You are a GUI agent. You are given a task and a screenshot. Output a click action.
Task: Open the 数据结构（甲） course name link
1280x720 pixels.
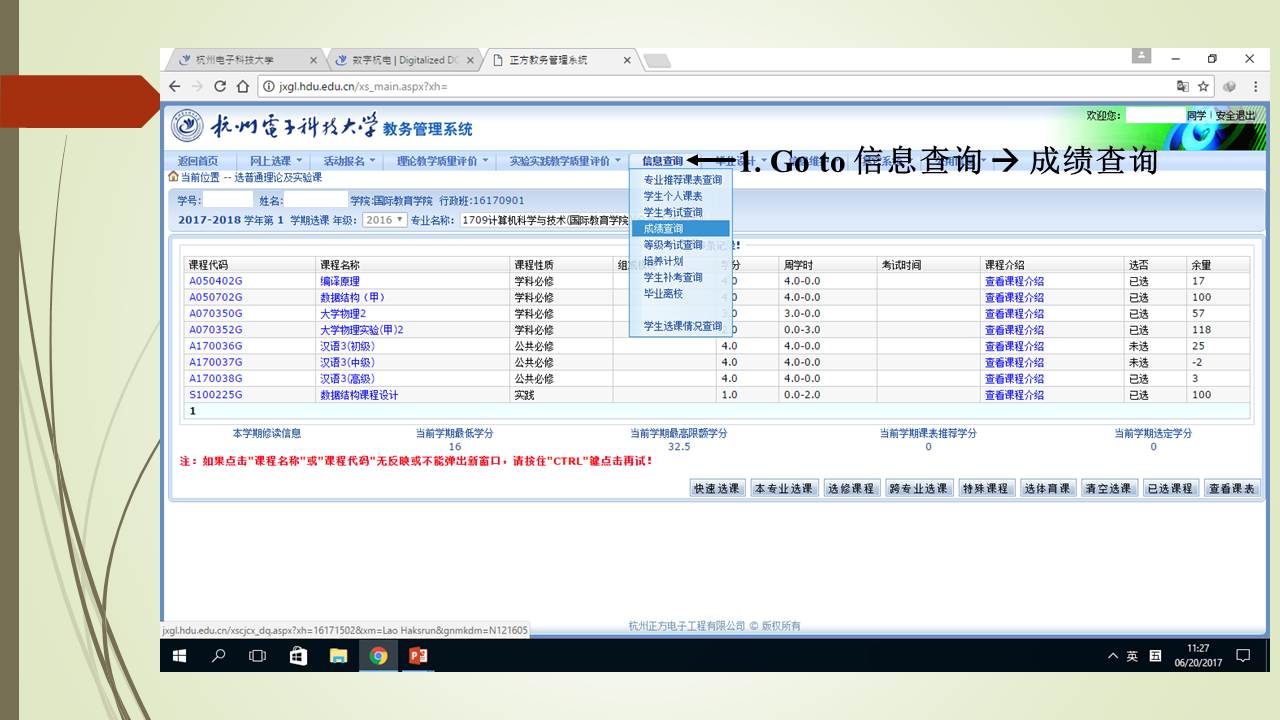[352, 297]
